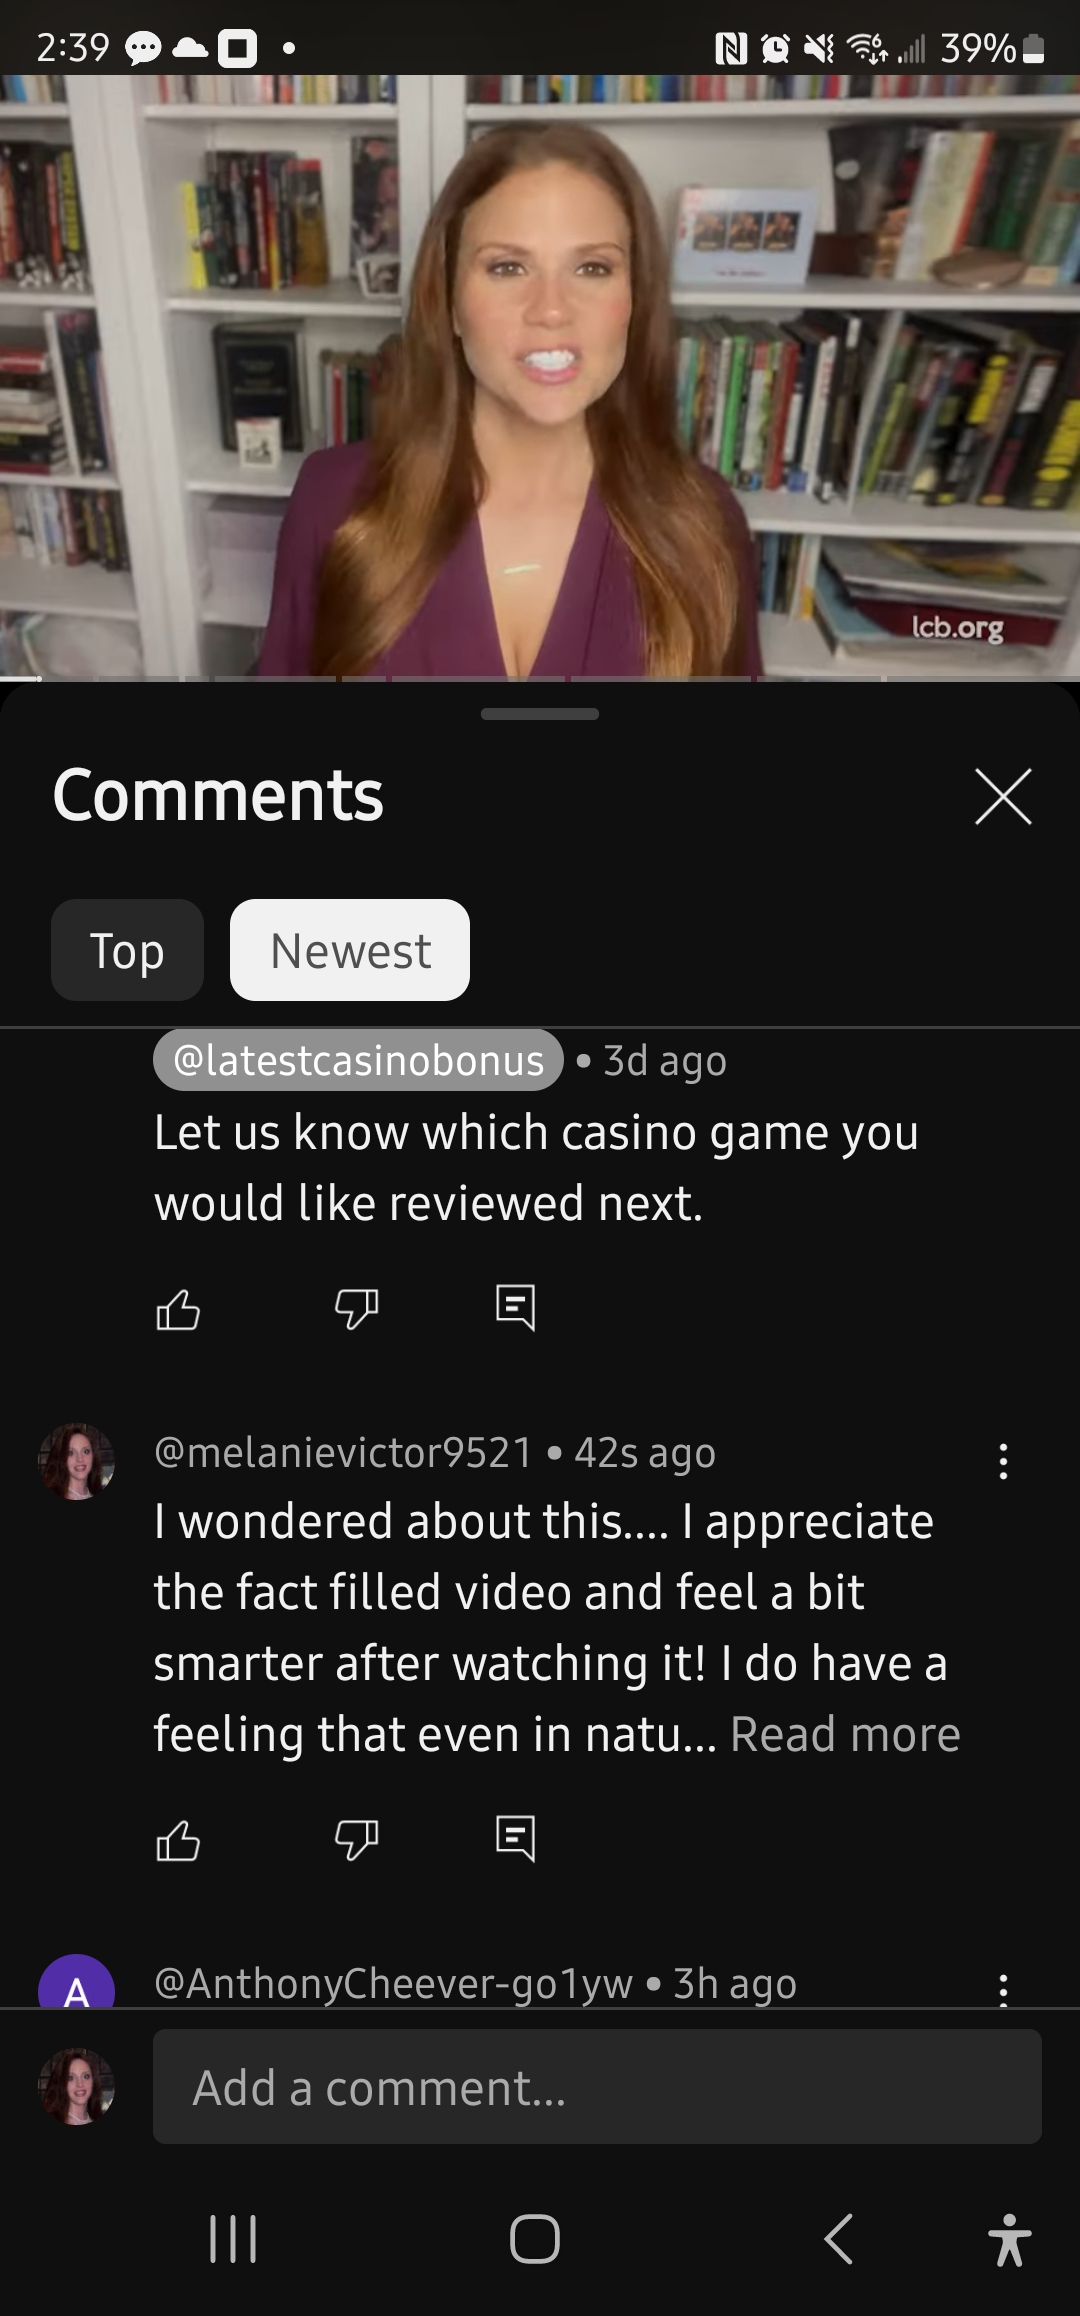1080x2316 pixels.
Task: Open options menu for AnthonyCheever comment
Action: (x=1003, y=1989)
